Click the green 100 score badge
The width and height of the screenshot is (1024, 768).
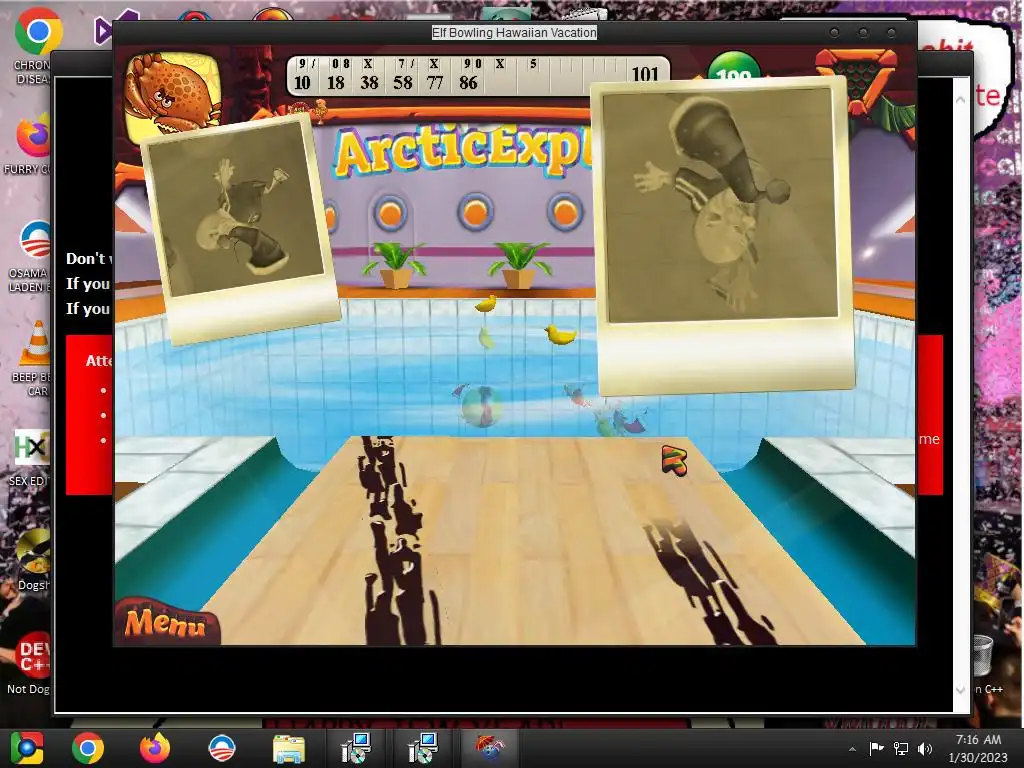point(734,68)
